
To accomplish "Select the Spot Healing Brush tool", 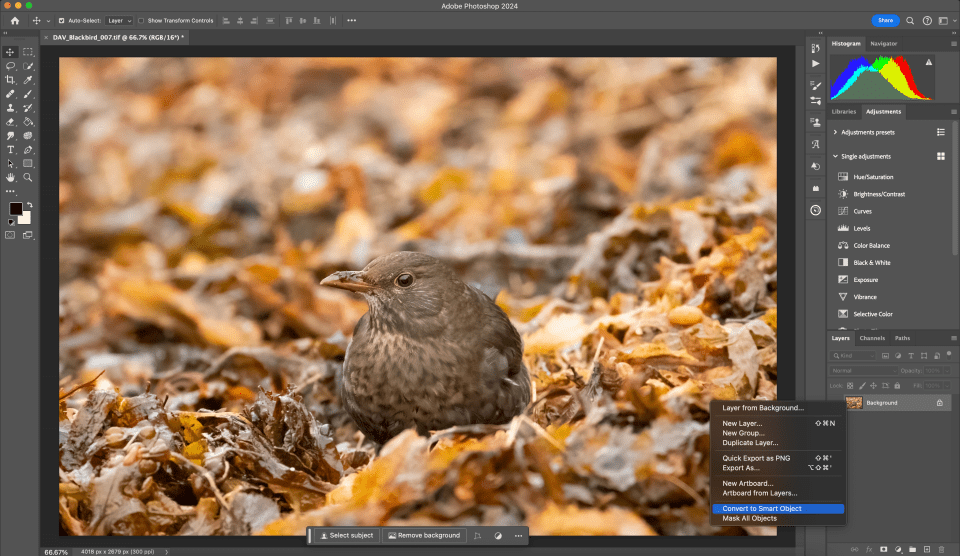I will coord(10,94).
